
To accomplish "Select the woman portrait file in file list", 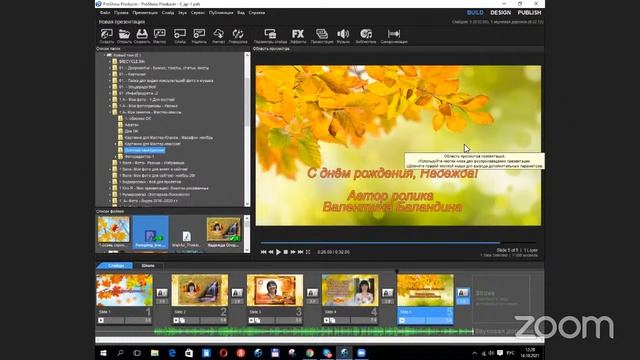I will (x=223, y=229).
